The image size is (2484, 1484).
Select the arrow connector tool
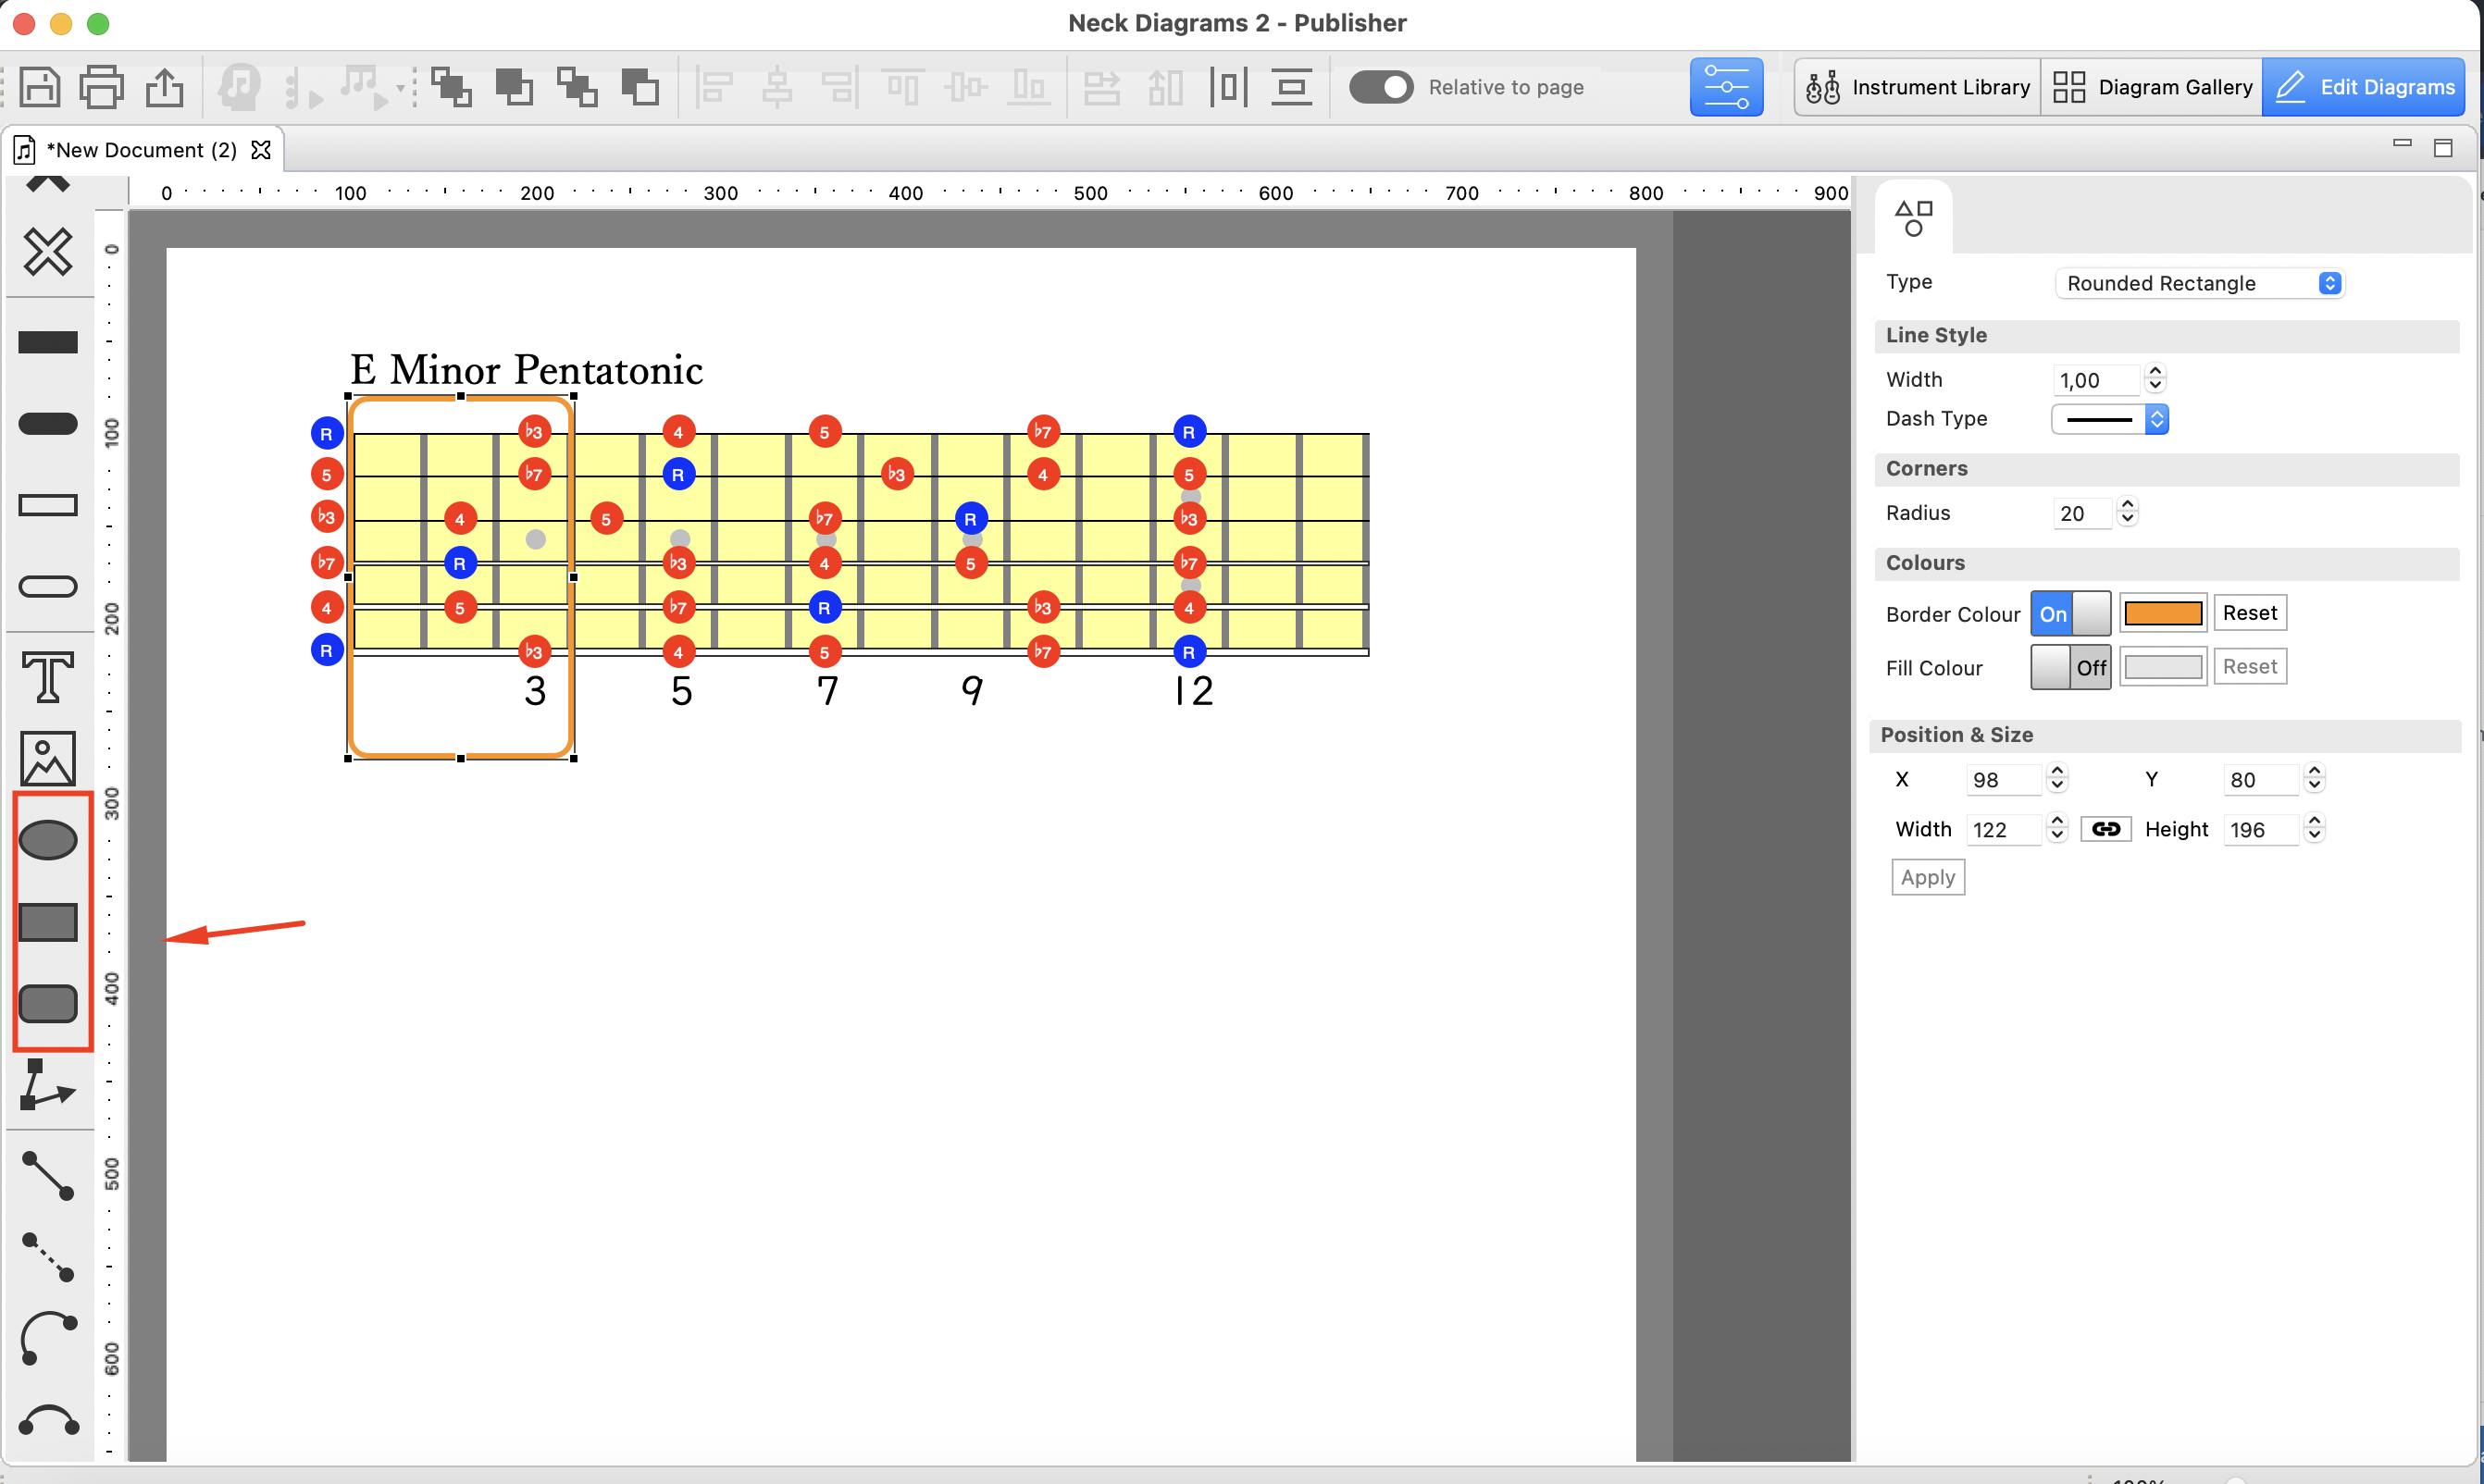click(47, 1086)
